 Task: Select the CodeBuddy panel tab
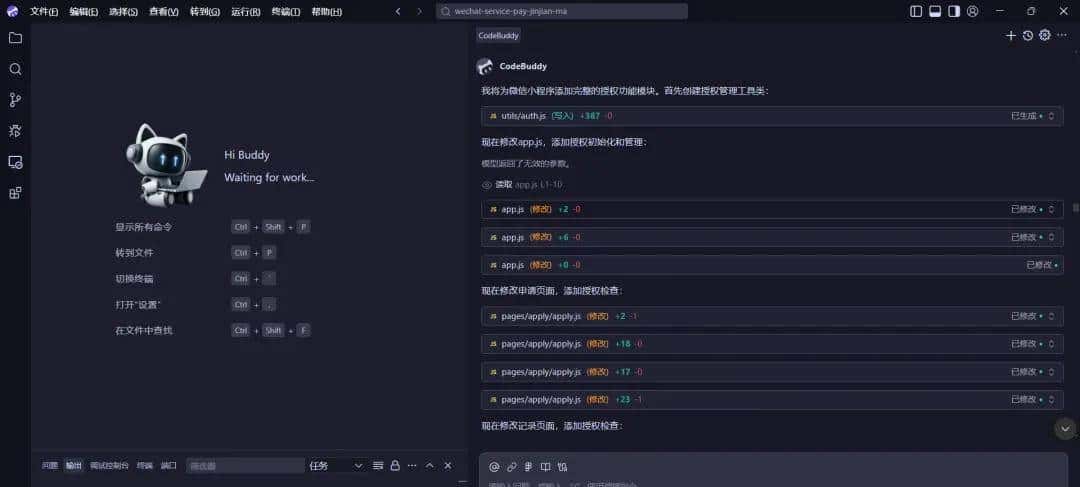(x=499, y=35)
